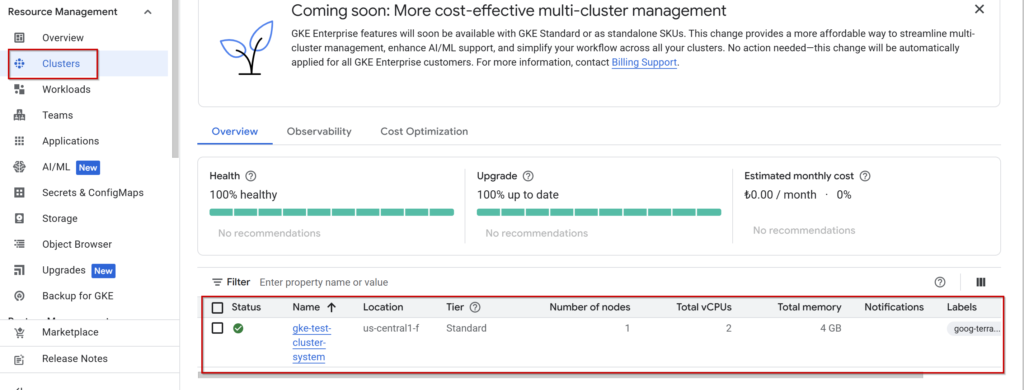Screen dimensions: 1024x390
Task: Open the gke-test-cluster-system cluster link
Action: tap(312, 343)
